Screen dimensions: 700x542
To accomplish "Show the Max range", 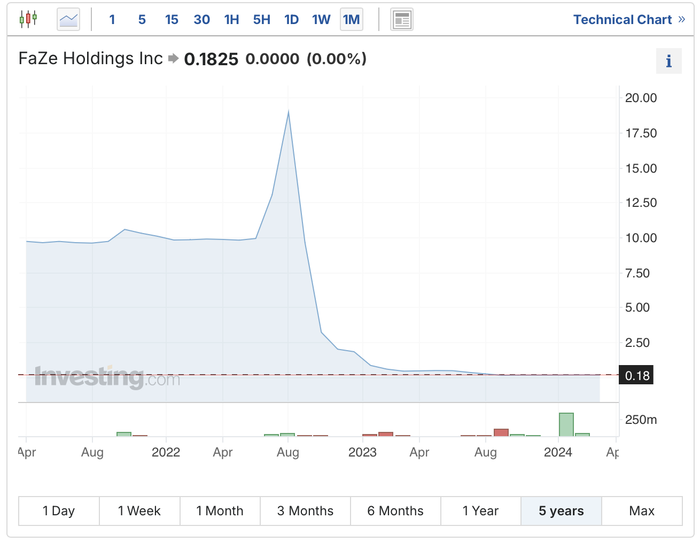I will [x=642, y=511].
